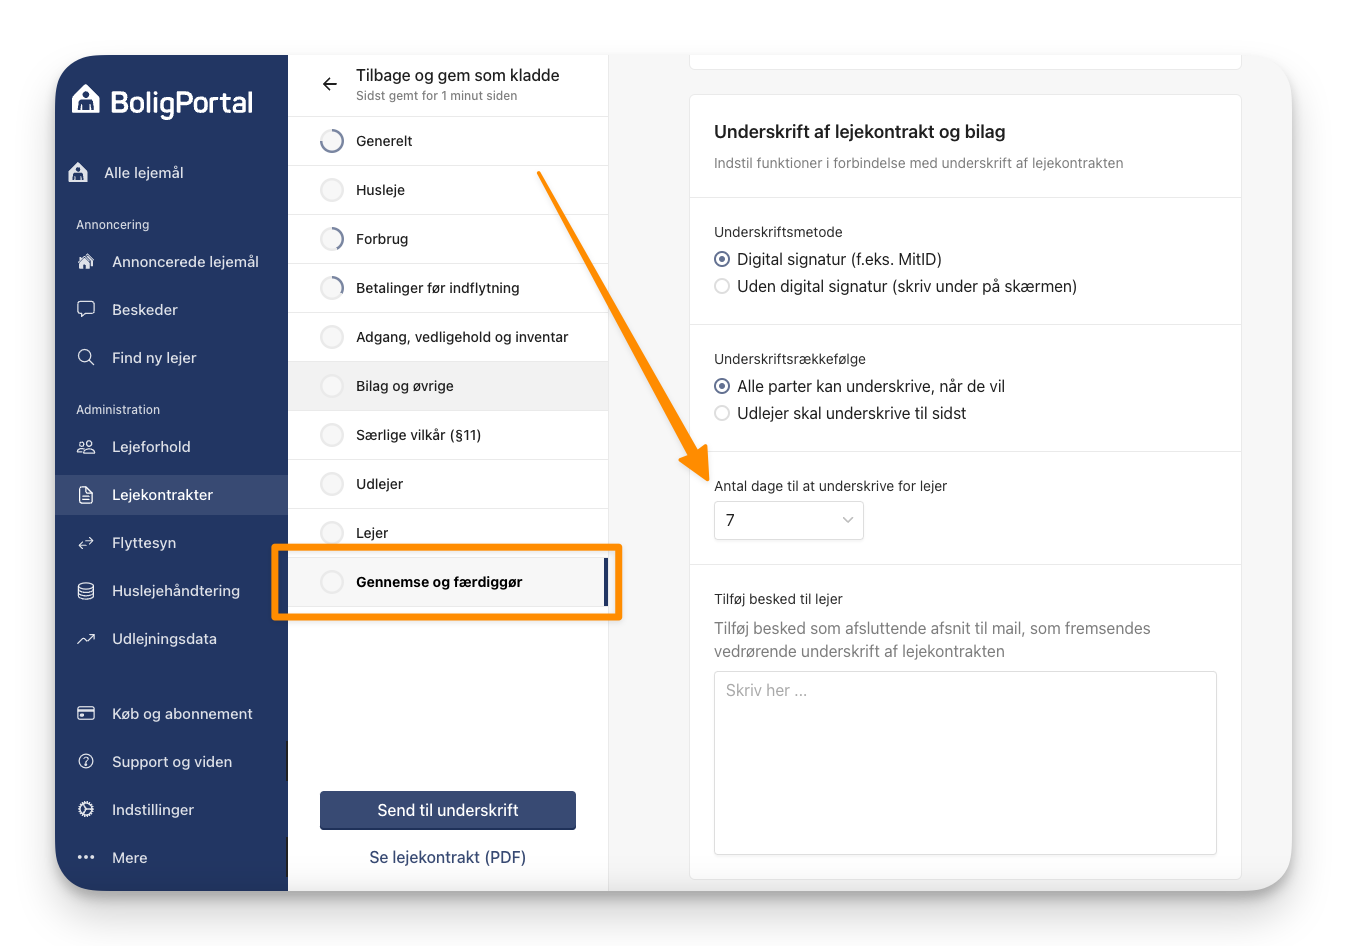Click the Husleje progress circle
Image resolution: width=1347 pixels, height=946 pixels.
[x=332, y=190]
